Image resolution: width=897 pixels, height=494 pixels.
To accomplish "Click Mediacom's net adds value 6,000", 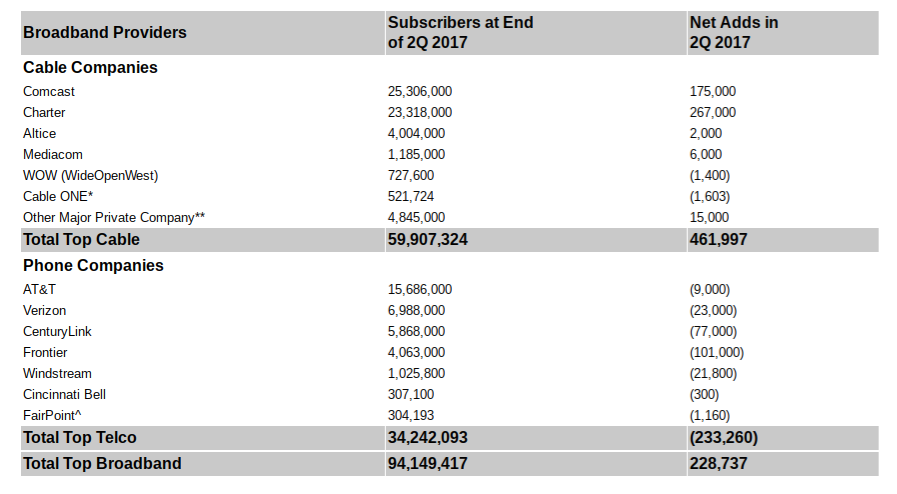I will tap(706, 154).
